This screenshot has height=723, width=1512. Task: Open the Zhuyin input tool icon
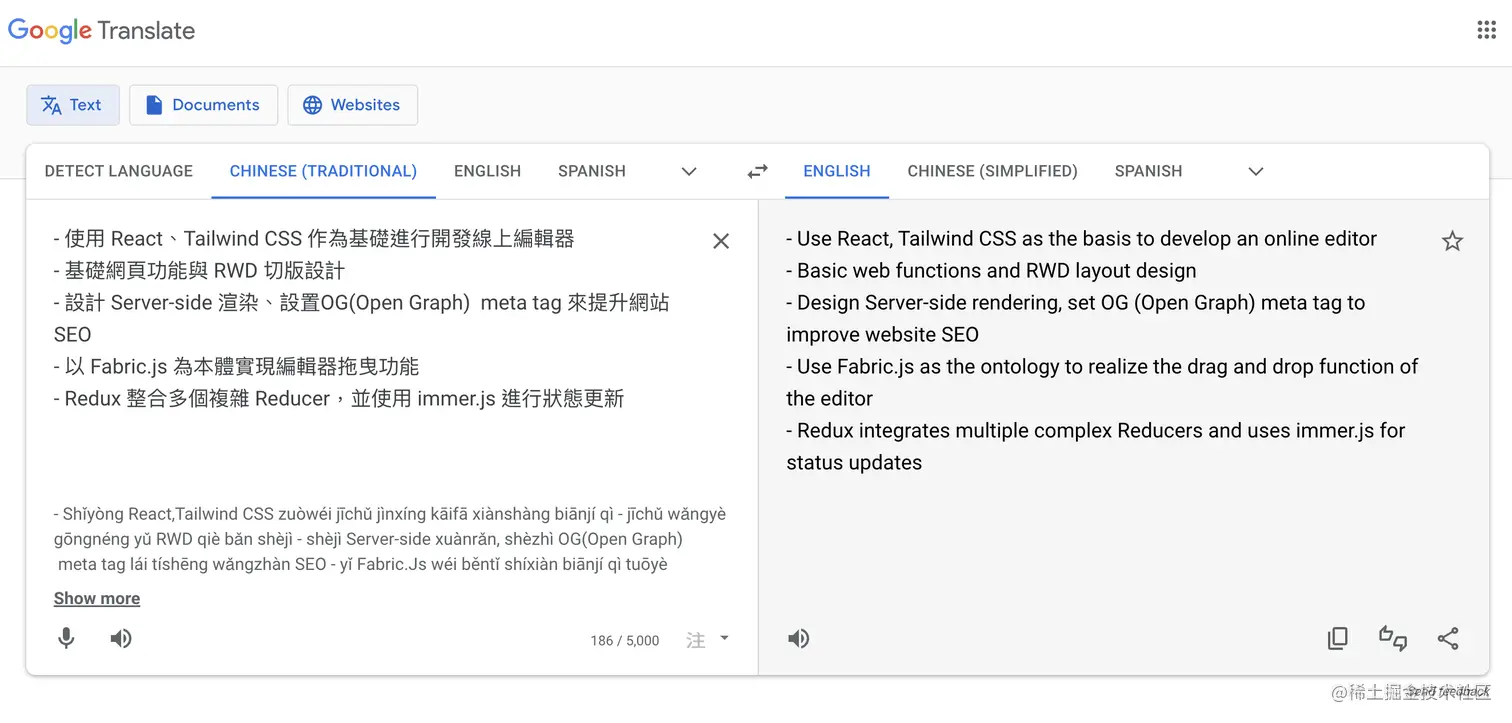click(x=696, y=640)
